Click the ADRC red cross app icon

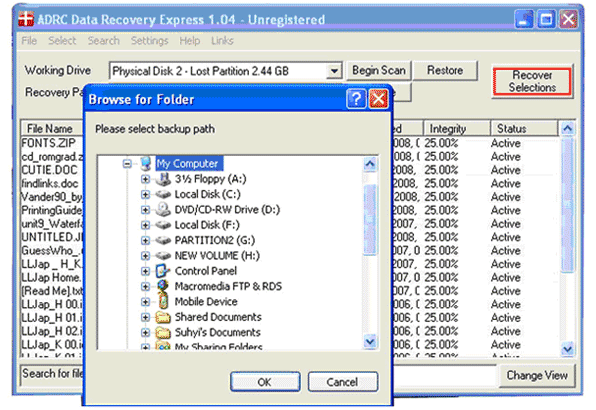pos(26,18)
